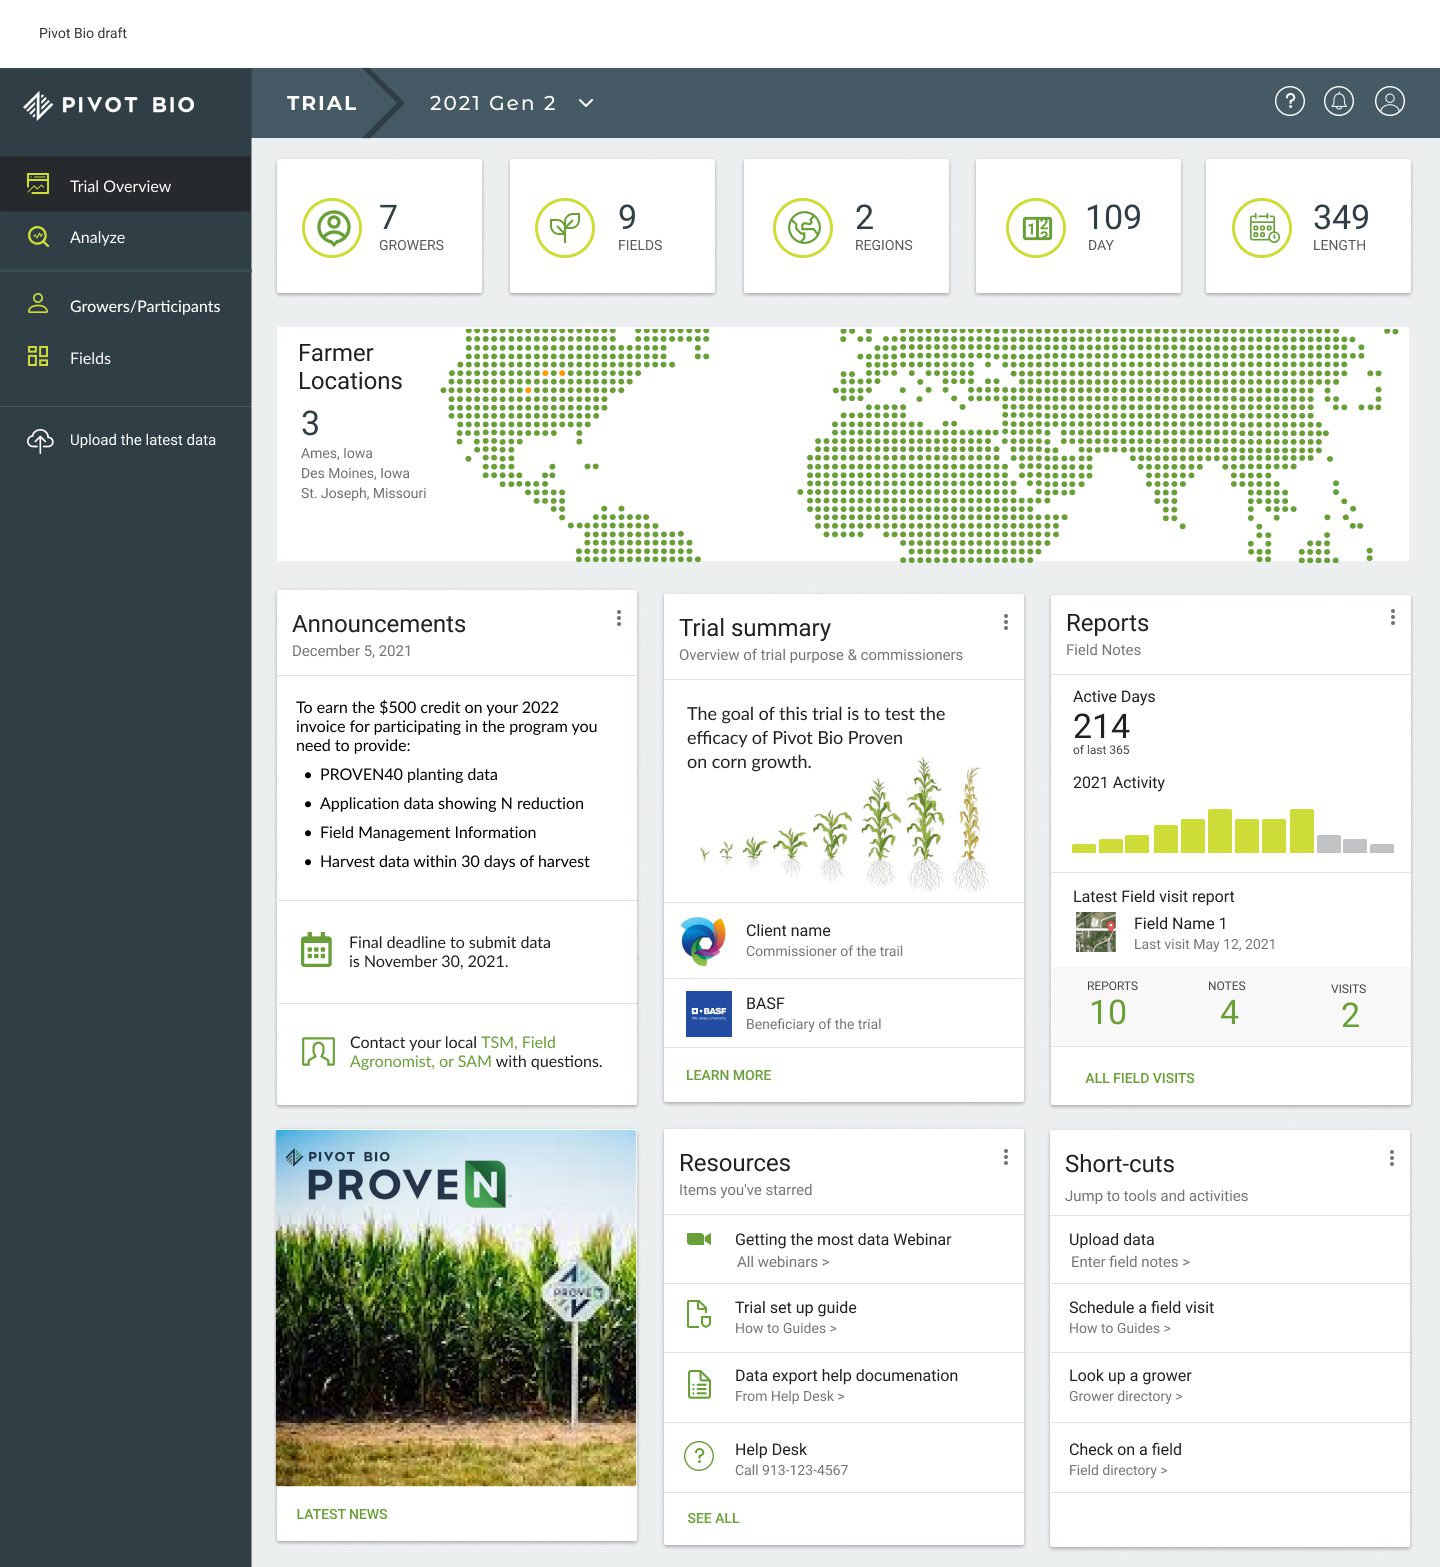Open How to Guides under Schedule a field visit

click(x=1120, y=1328)
